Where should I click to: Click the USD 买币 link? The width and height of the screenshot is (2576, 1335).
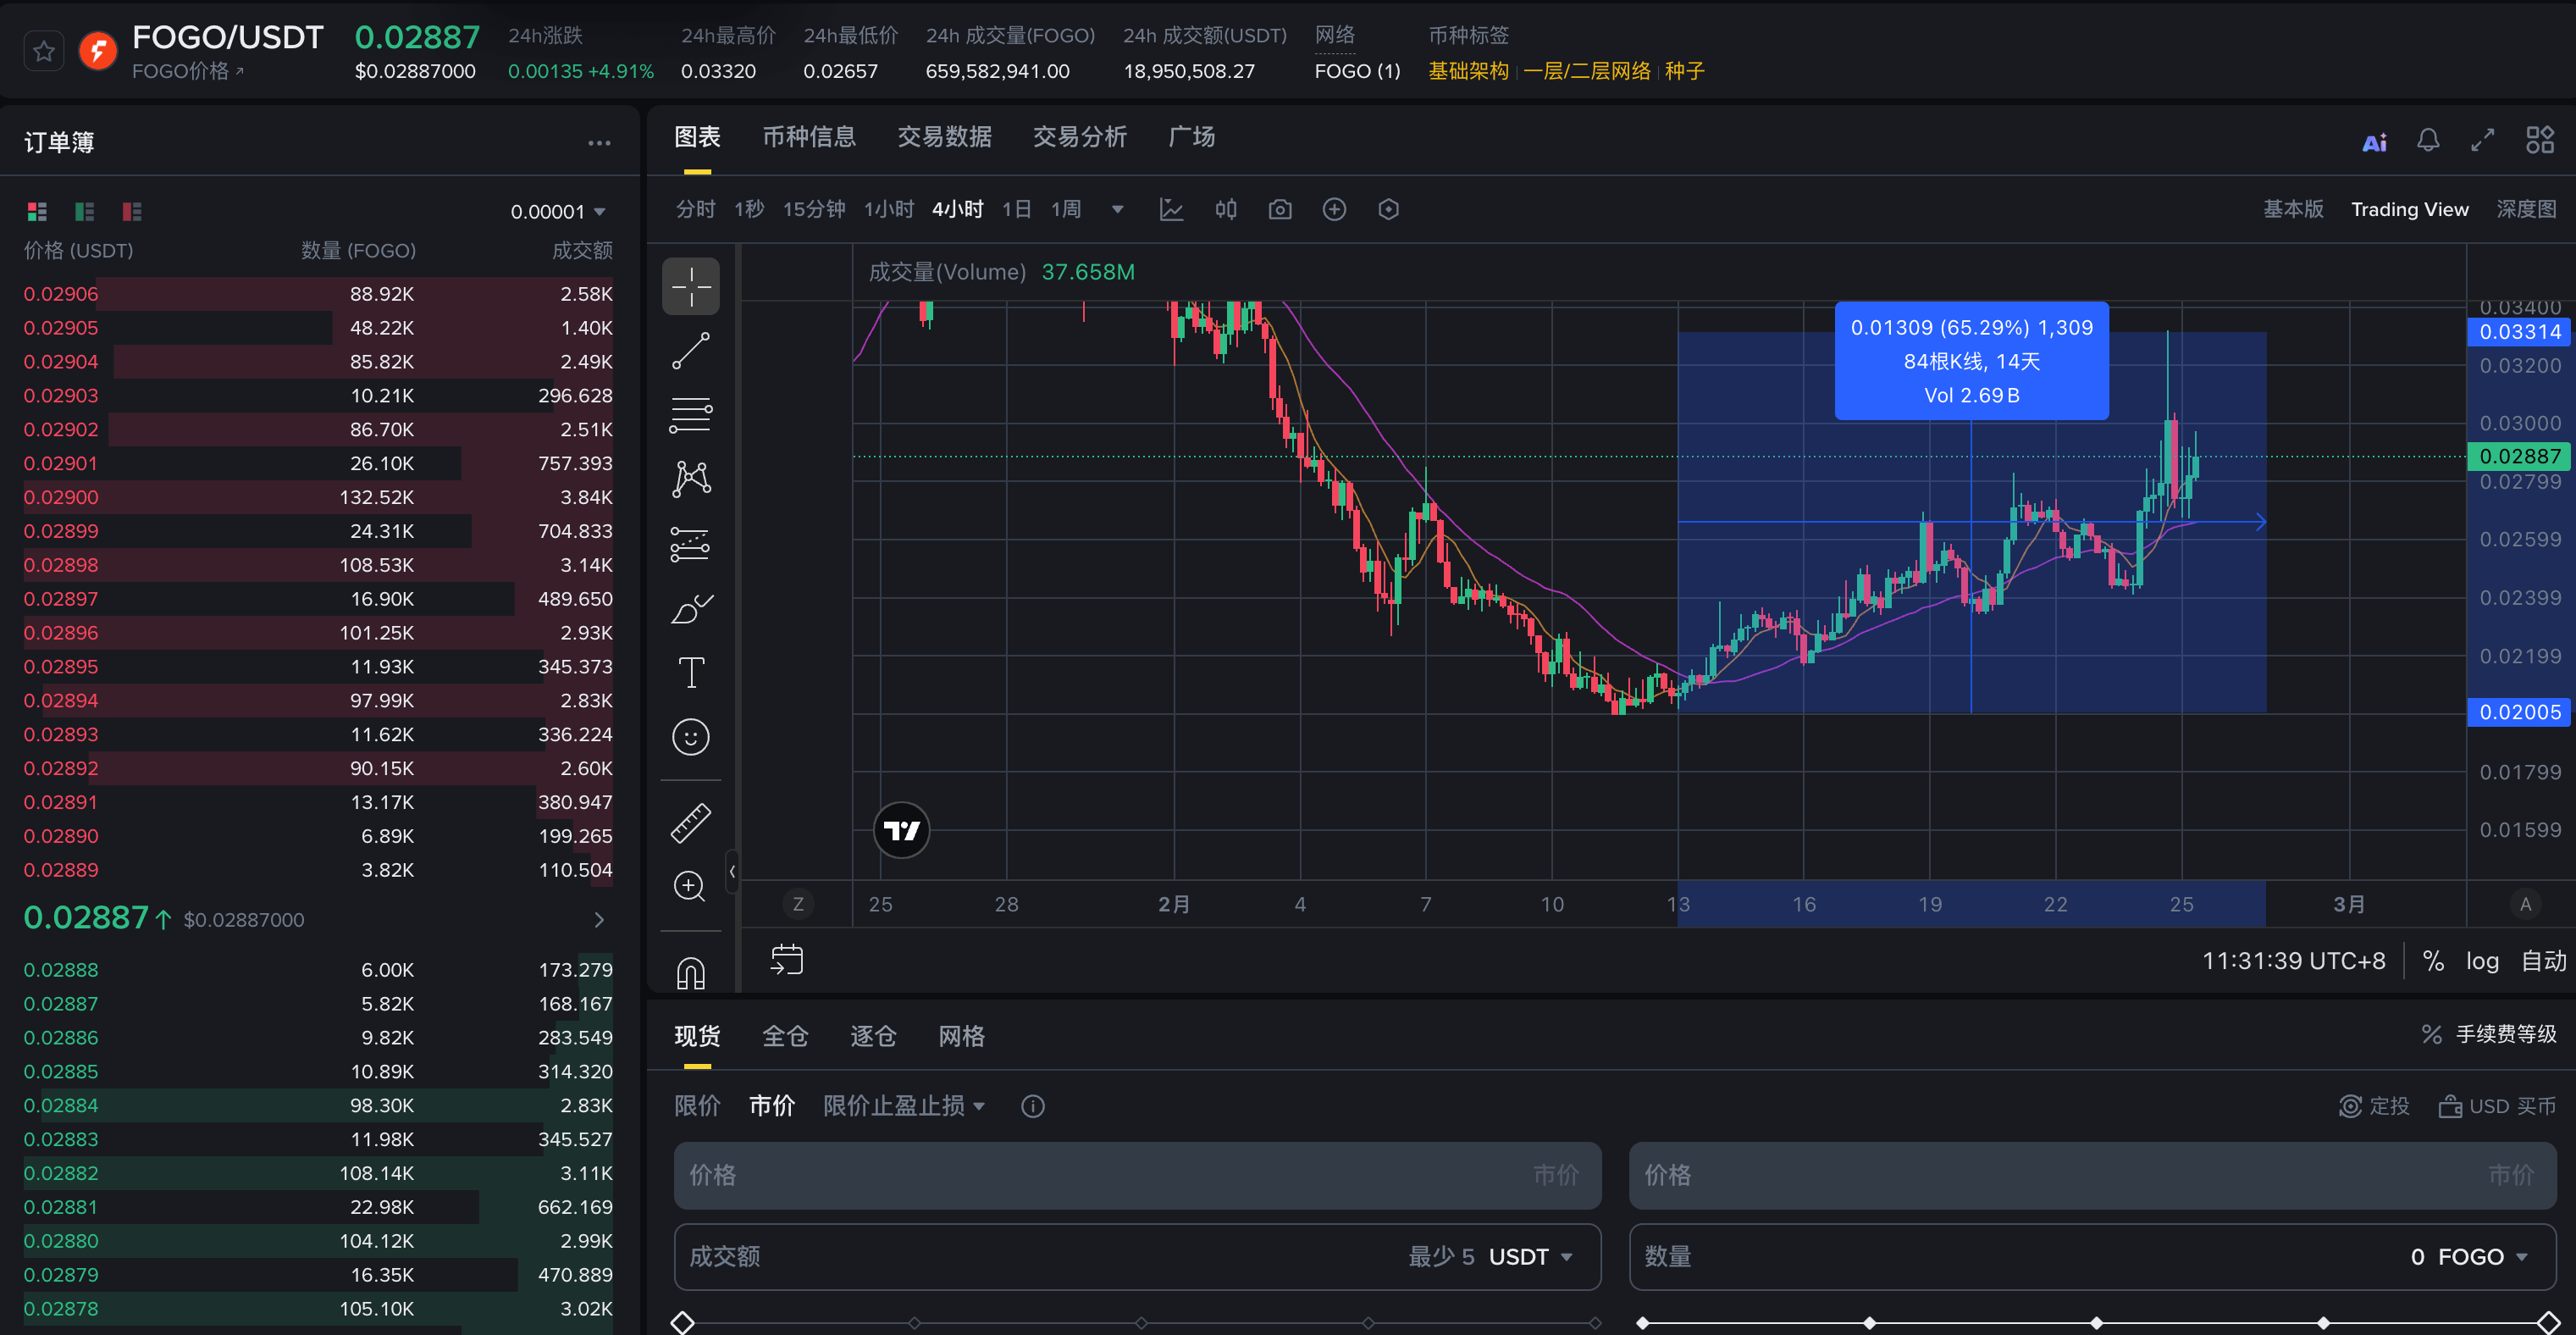(x=2497, y=1106)
